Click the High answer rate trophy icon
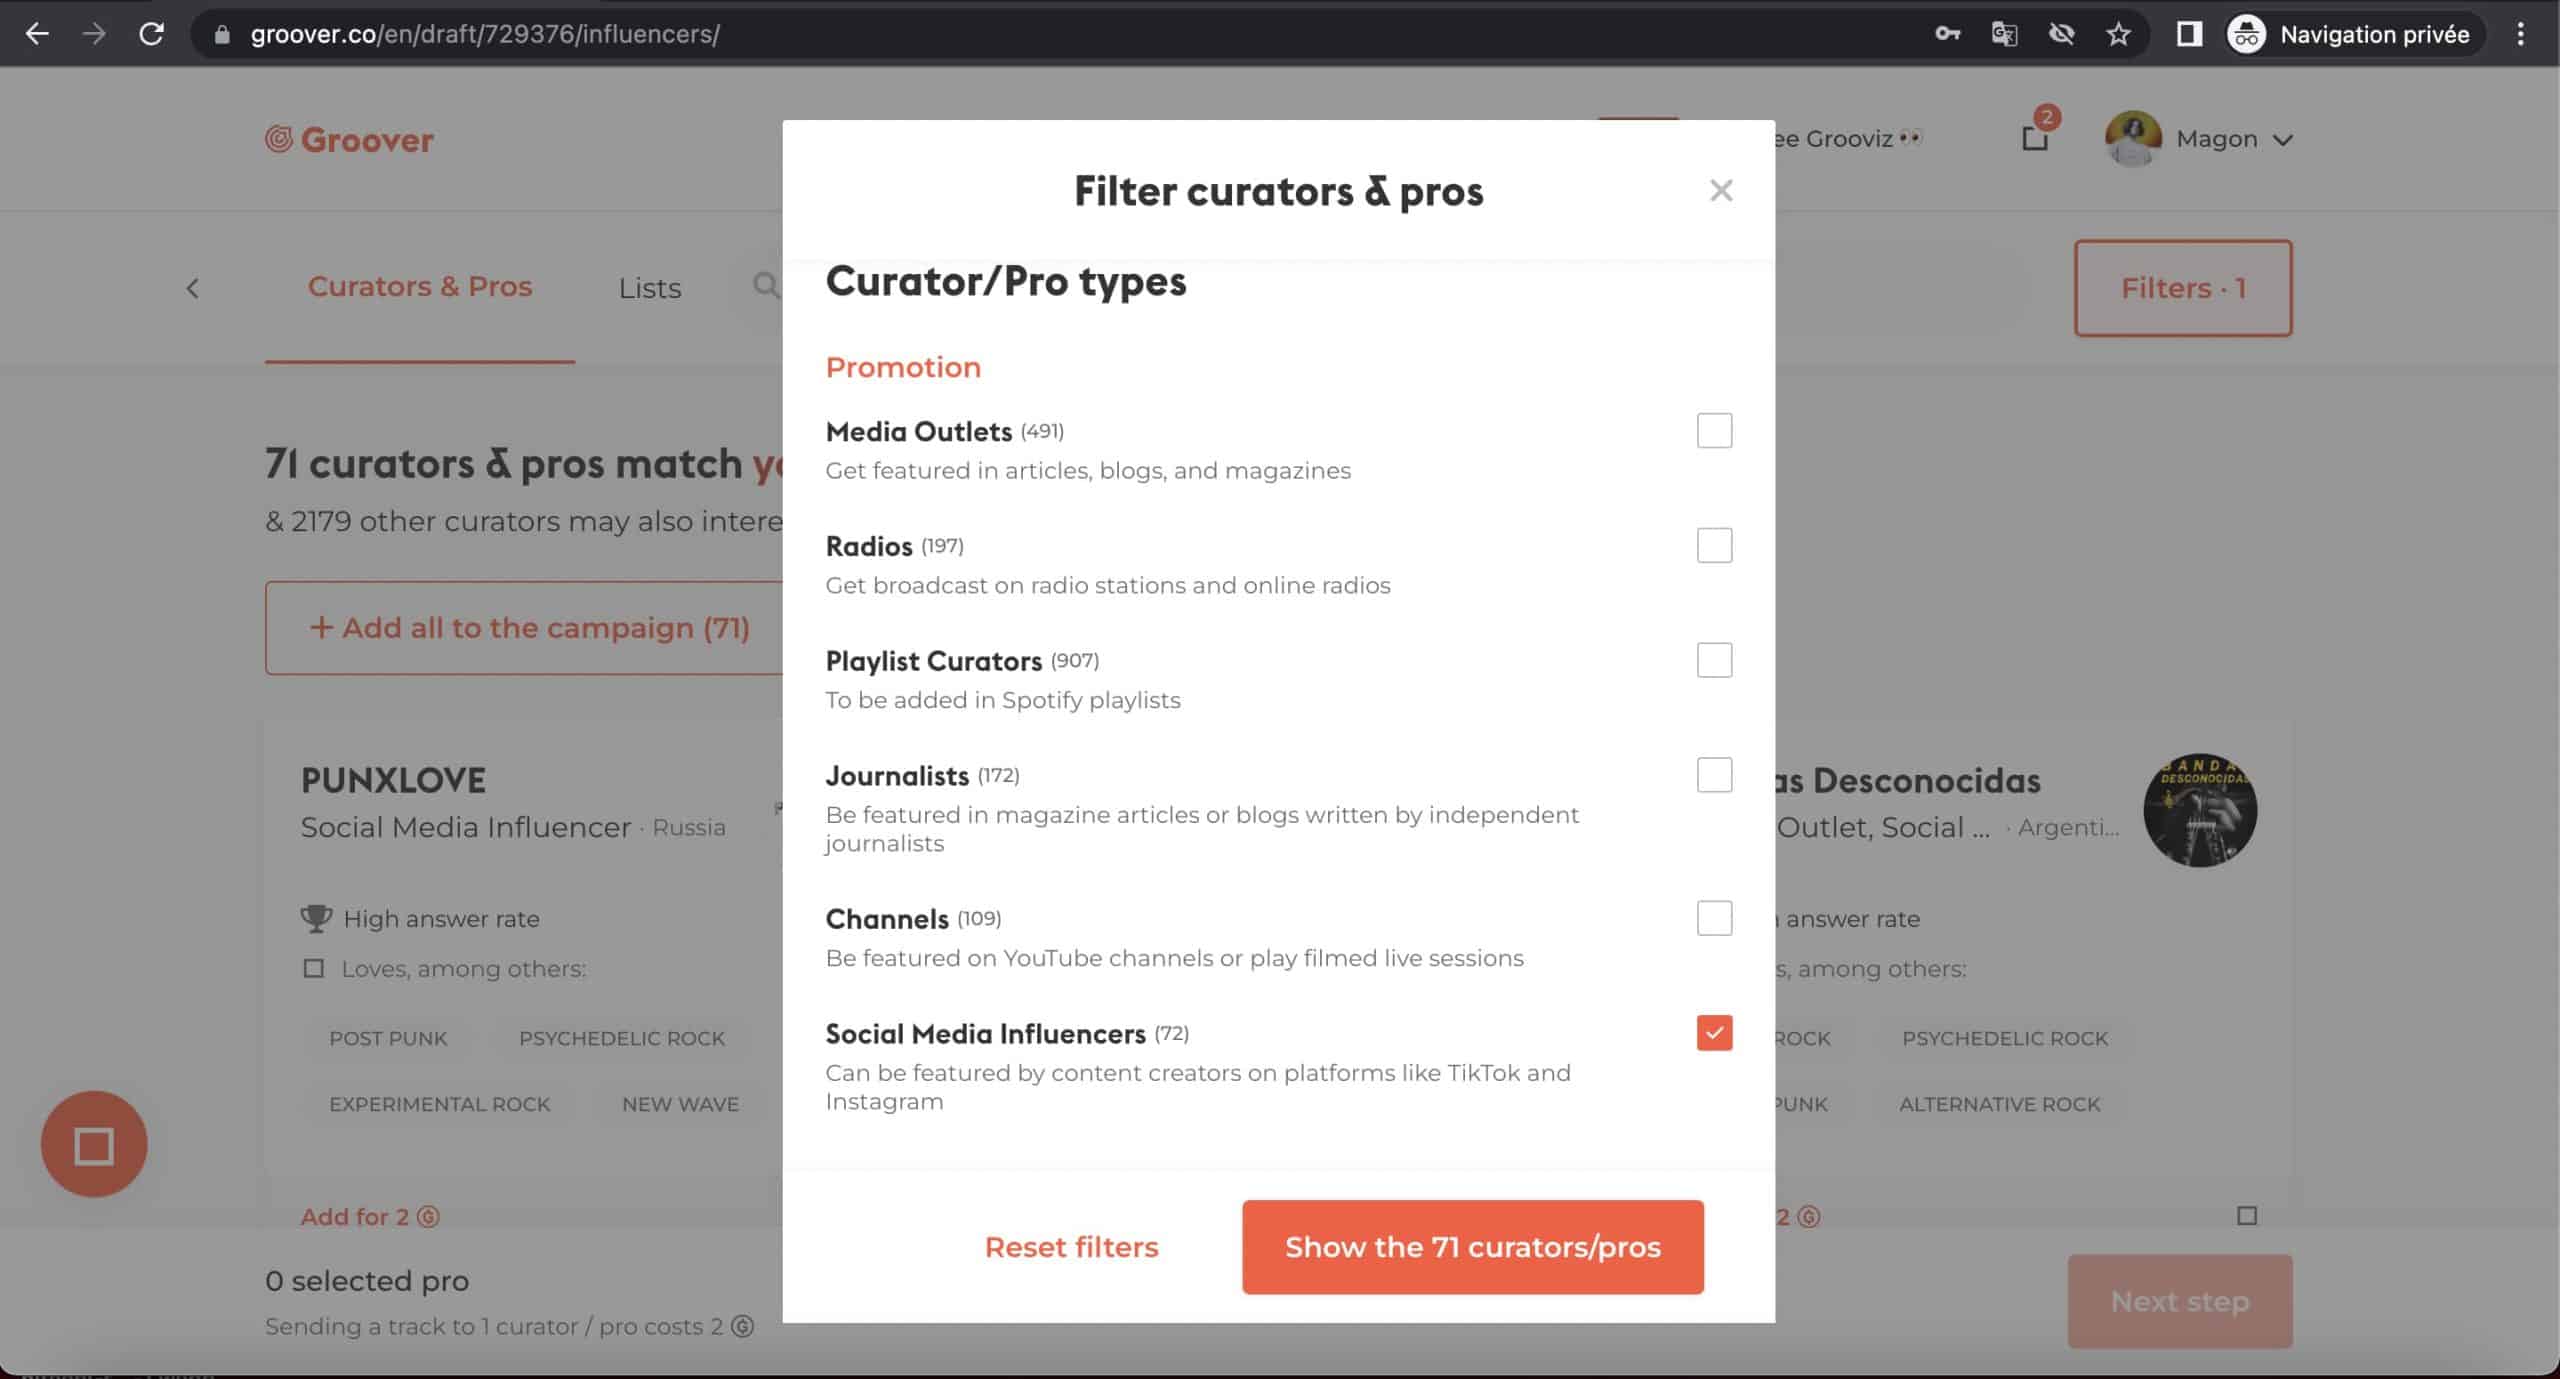The image size is (2560, 1379). click(x=316, y=918)
